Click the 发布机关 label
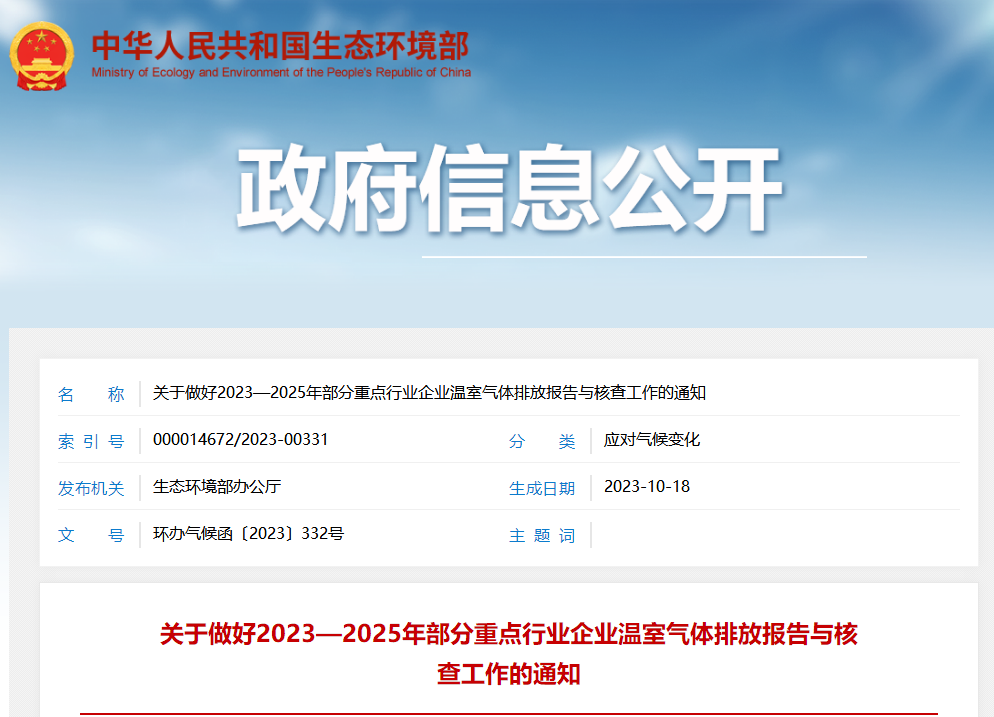 click(x=91, y=488)
